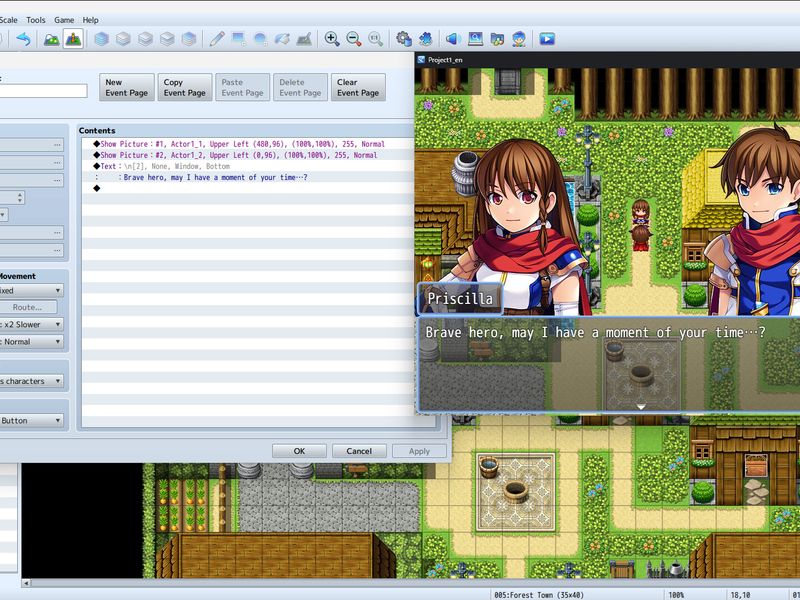
Task: Select the Ellipse drawing tool
Action: click(x=260, y=39)
